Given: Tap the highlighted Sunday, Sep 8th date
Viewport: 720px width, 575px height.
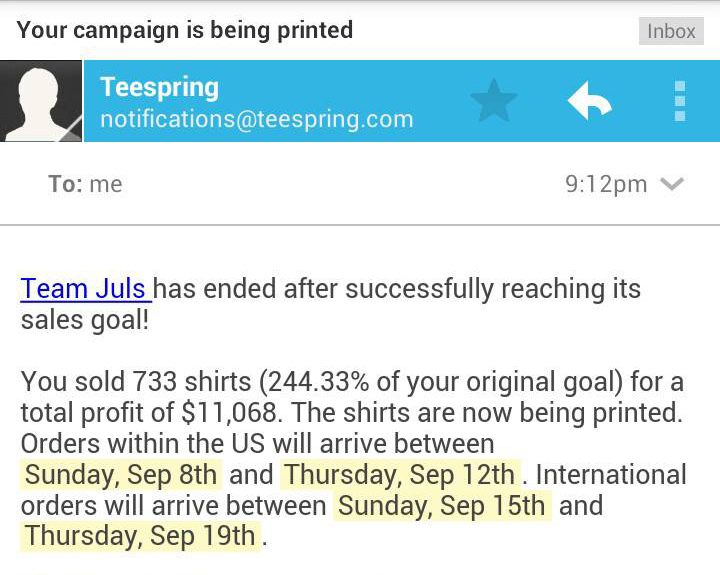Looking at the screenshot, I should [121, 474].
